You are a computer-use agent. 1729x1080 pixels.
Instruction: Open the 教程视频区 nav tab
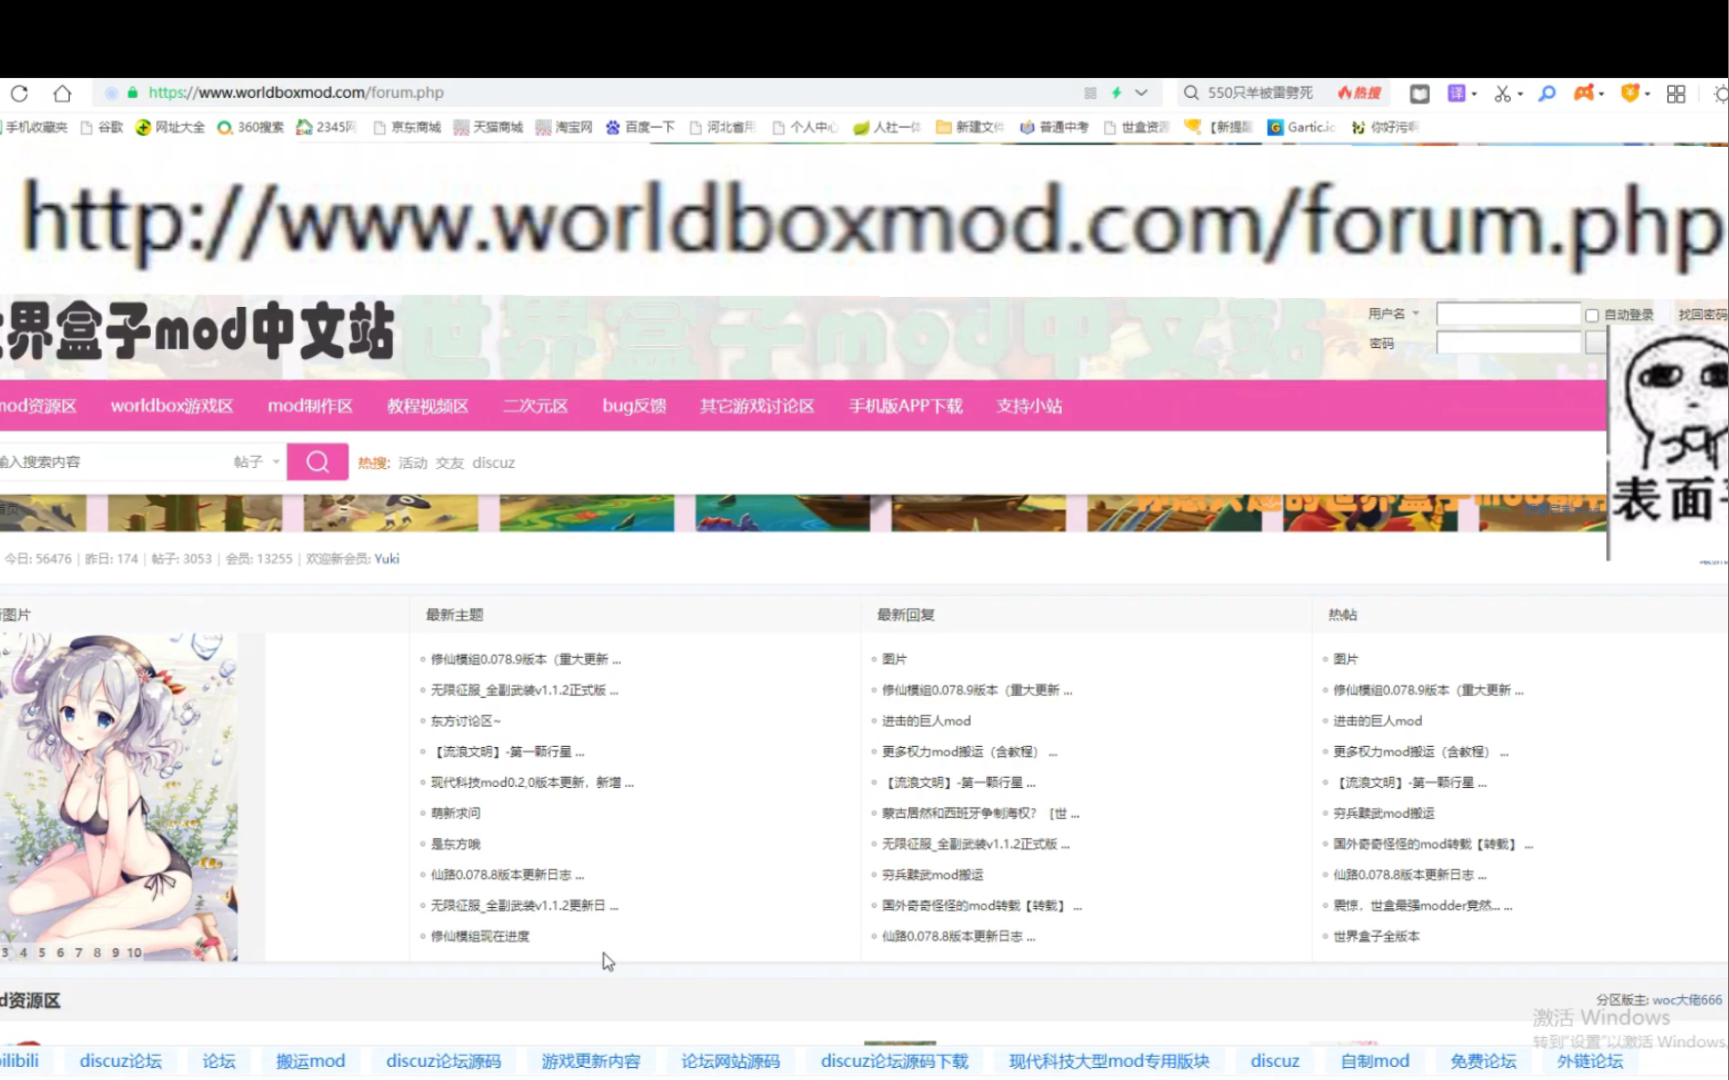pos(428,406)
